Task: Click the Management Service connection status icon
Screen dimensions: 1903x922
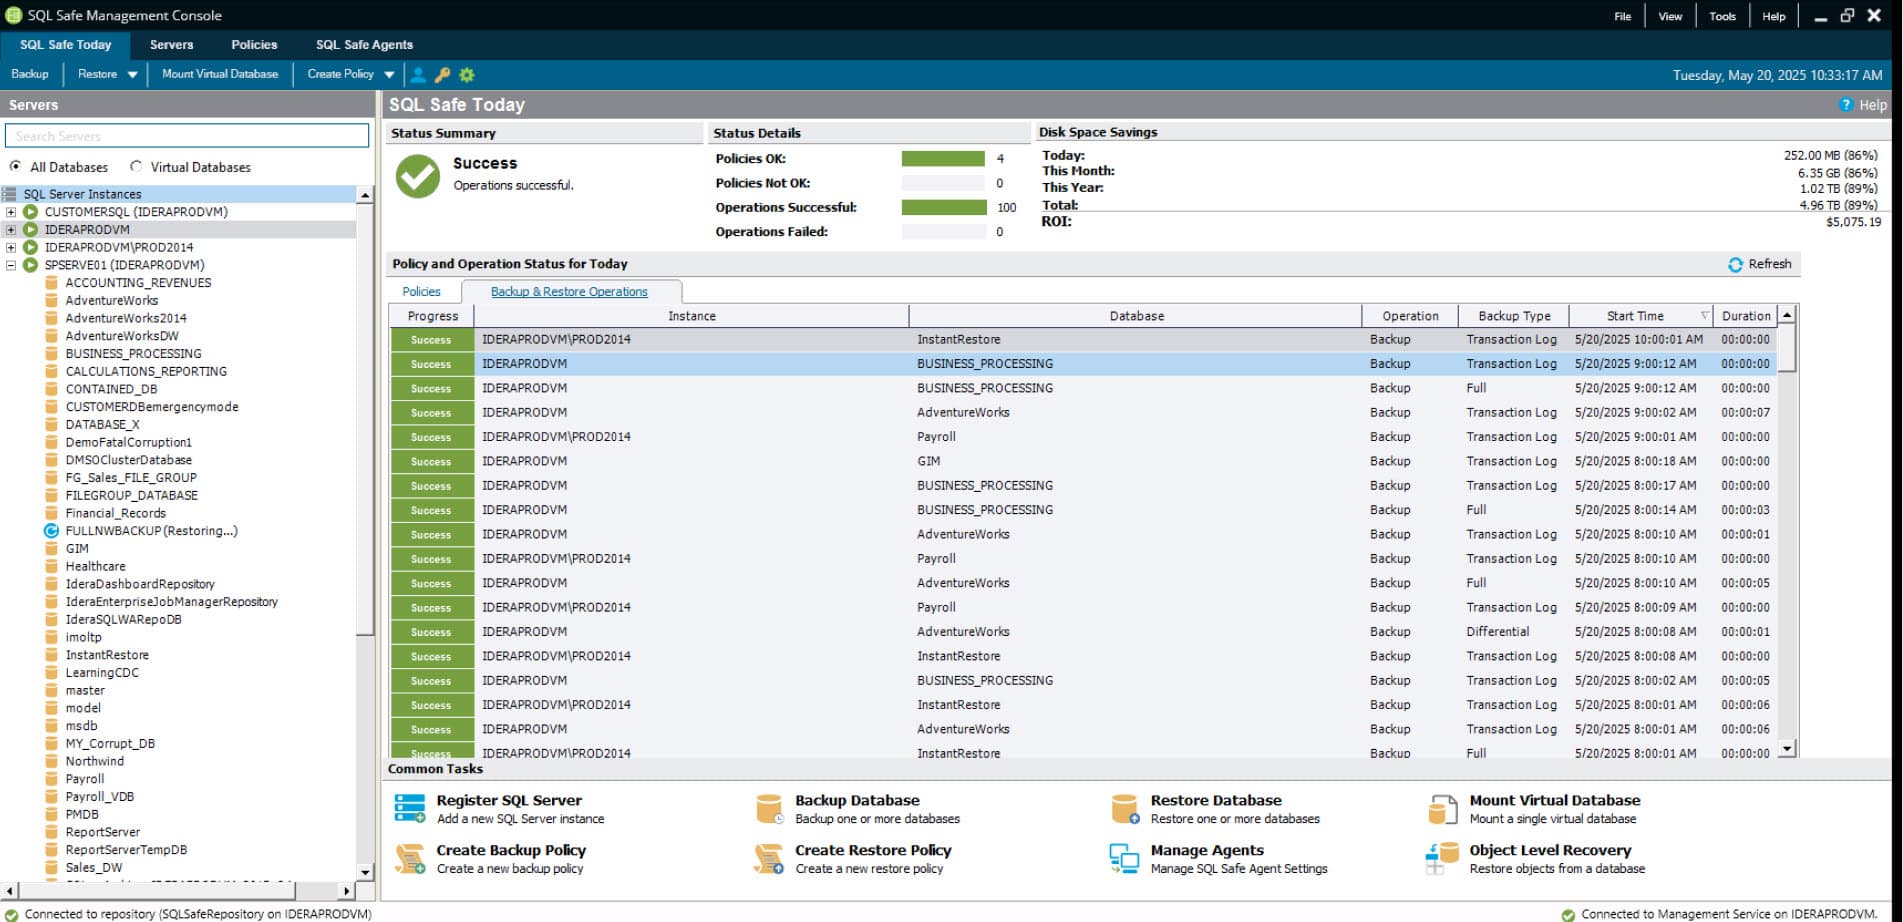Action: (x=1568, y=914)
